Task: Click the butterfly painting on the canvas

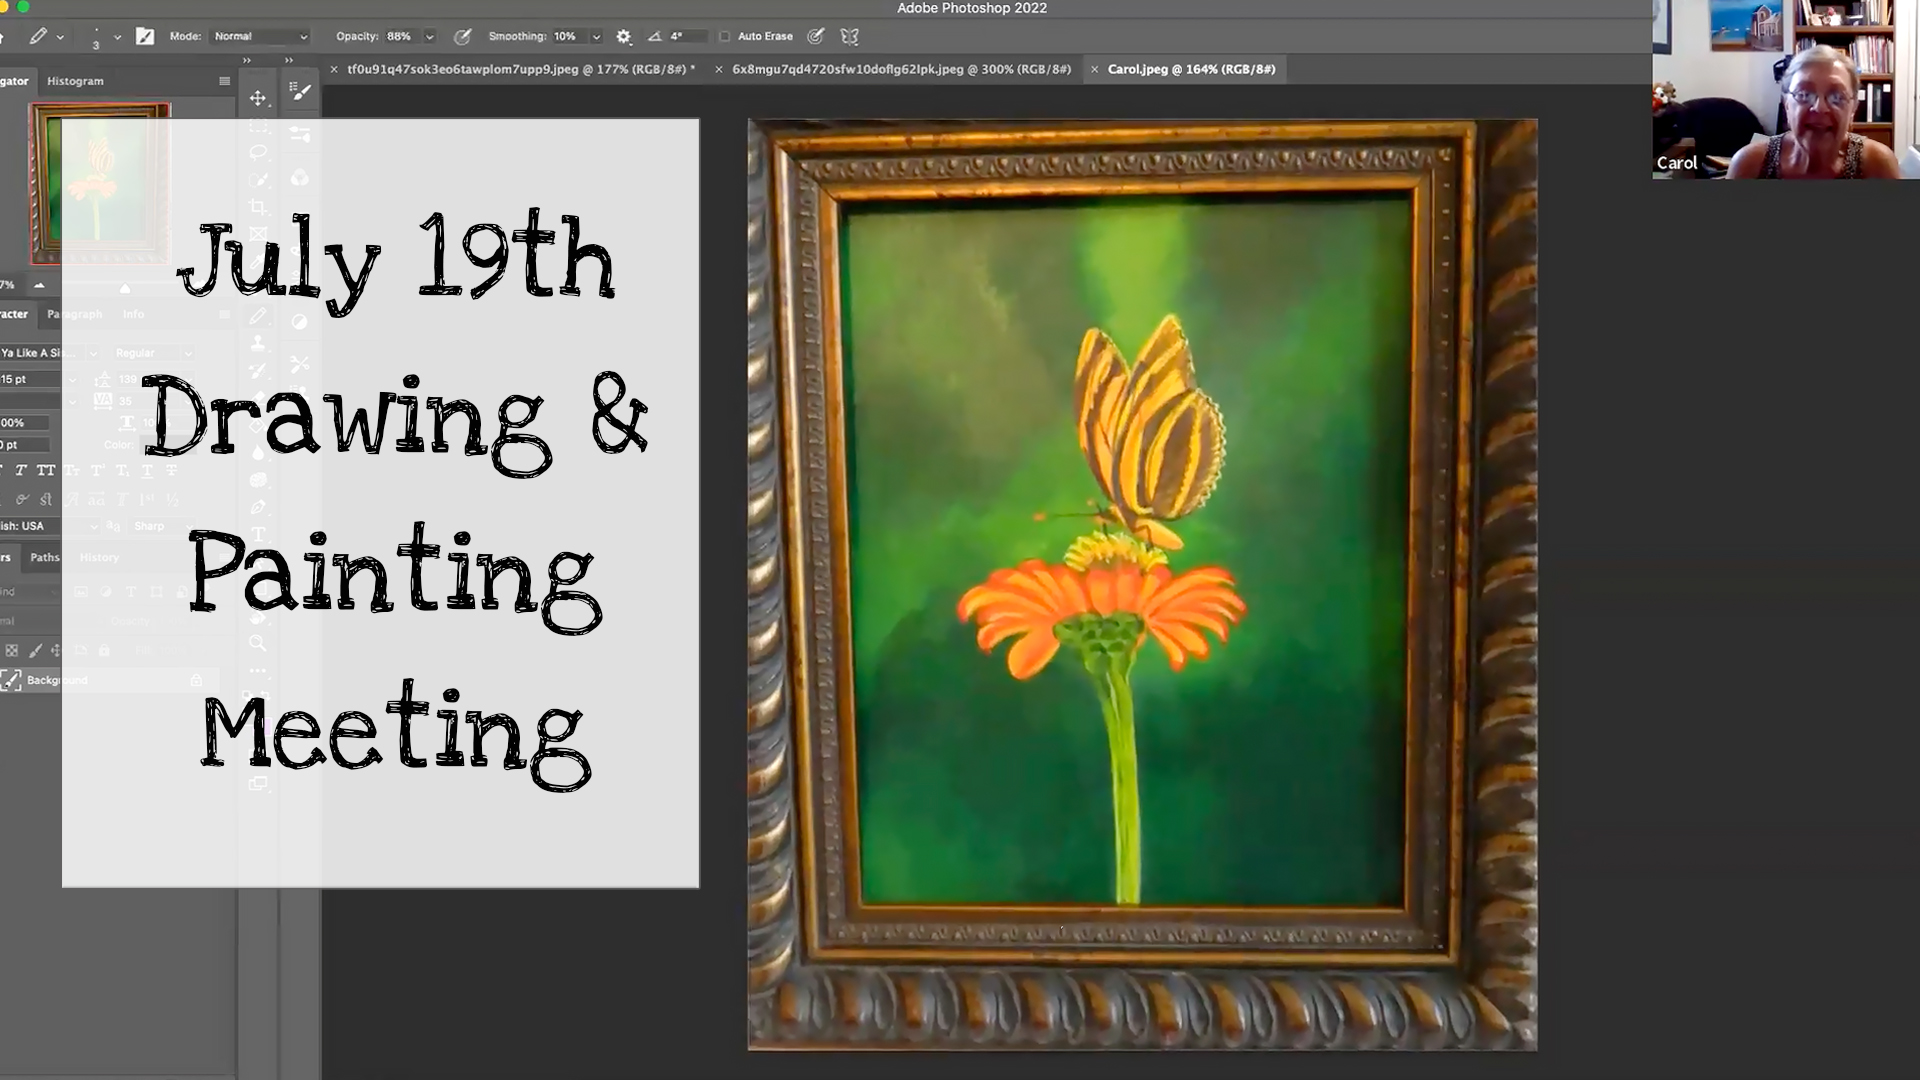Action: [x=1143, y=585]
